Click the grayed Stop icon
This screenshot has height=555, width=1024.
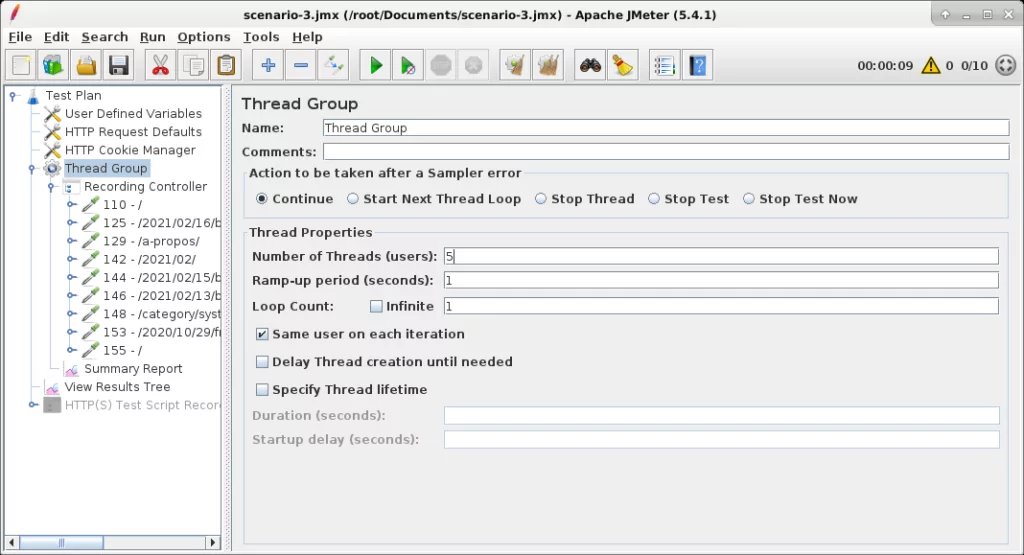tap(441, 65)
